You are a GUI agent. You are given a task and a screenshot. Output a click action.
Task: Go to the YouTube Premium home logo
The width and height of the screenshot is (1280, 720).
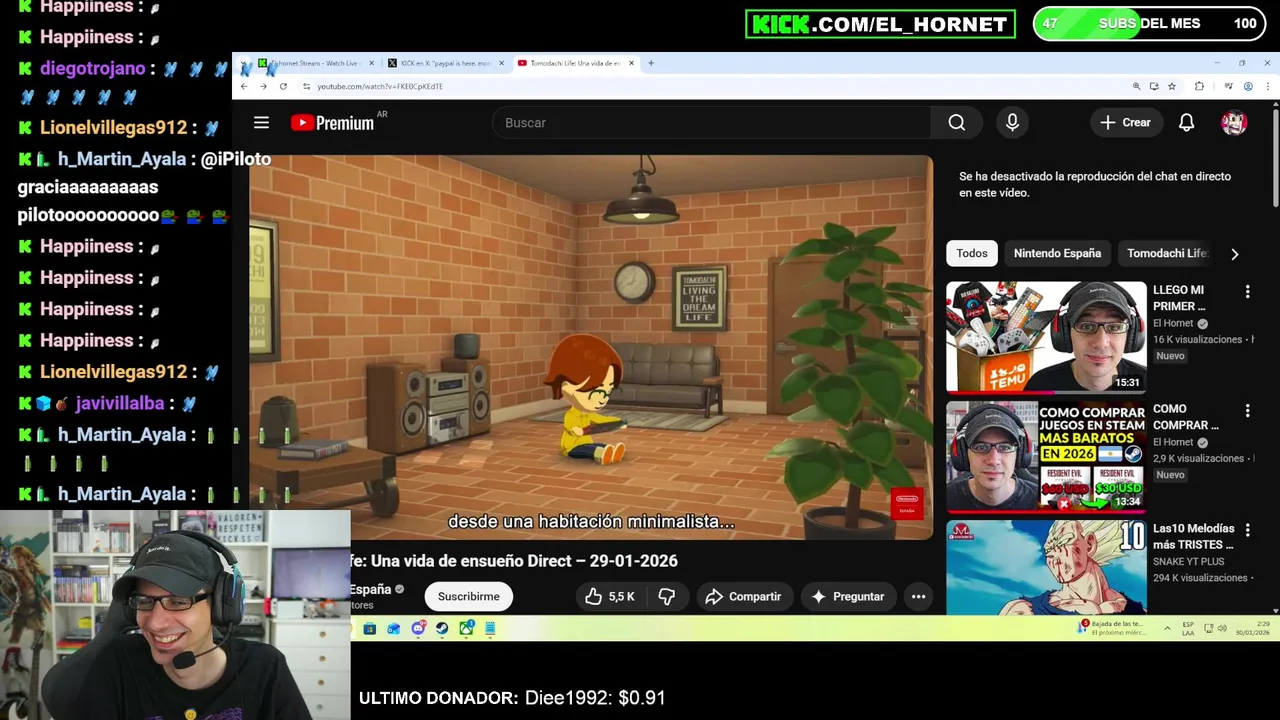[332, 123]
